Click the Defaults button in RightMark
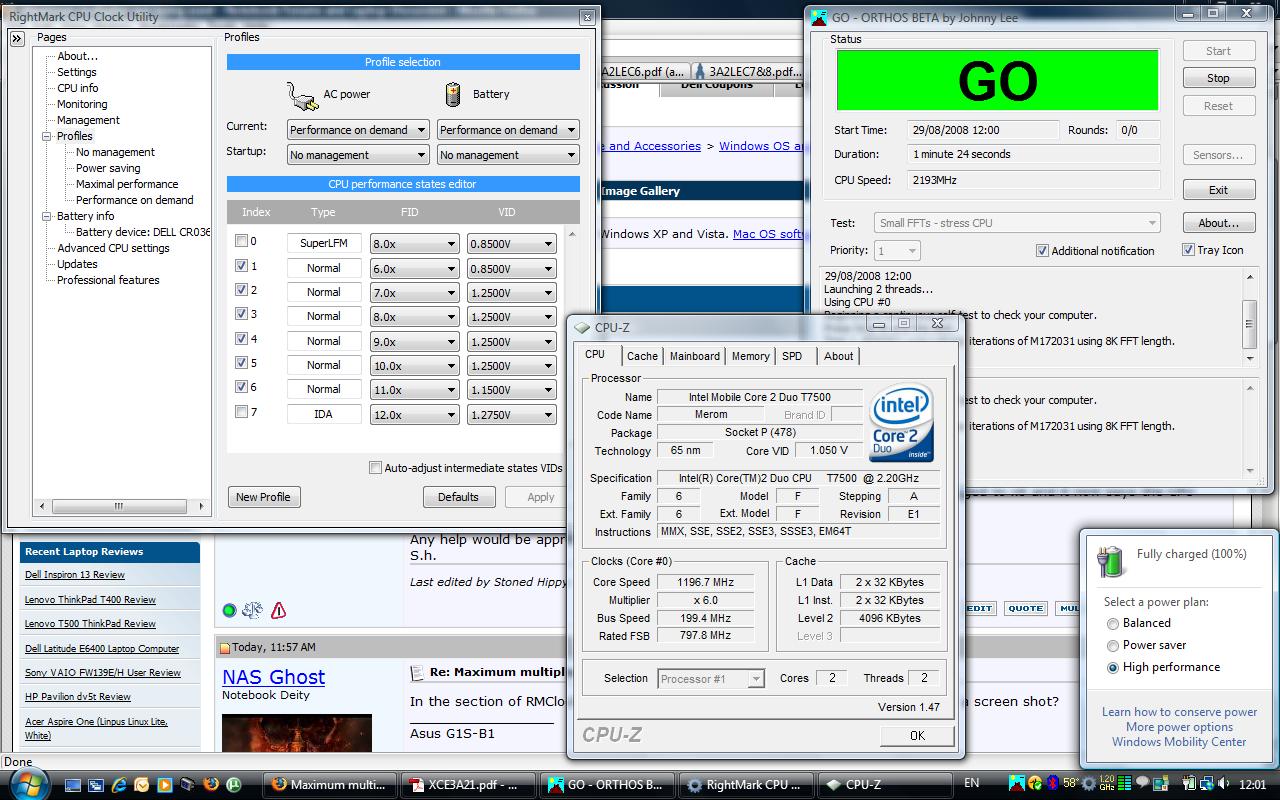 click(458, 497)
